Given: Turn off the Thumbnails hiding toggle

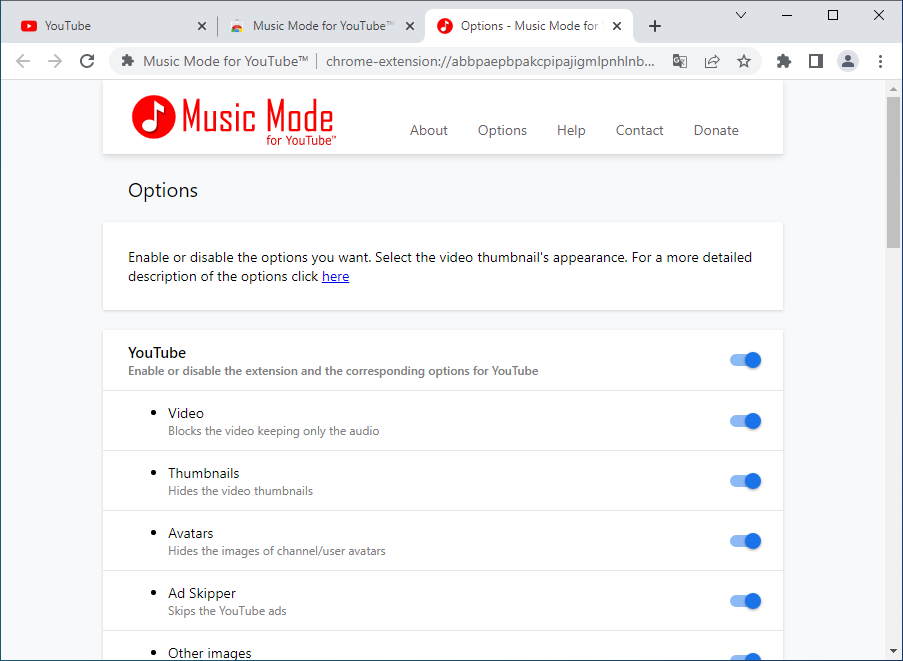Looking at the screenshot, I should point(746,481).
